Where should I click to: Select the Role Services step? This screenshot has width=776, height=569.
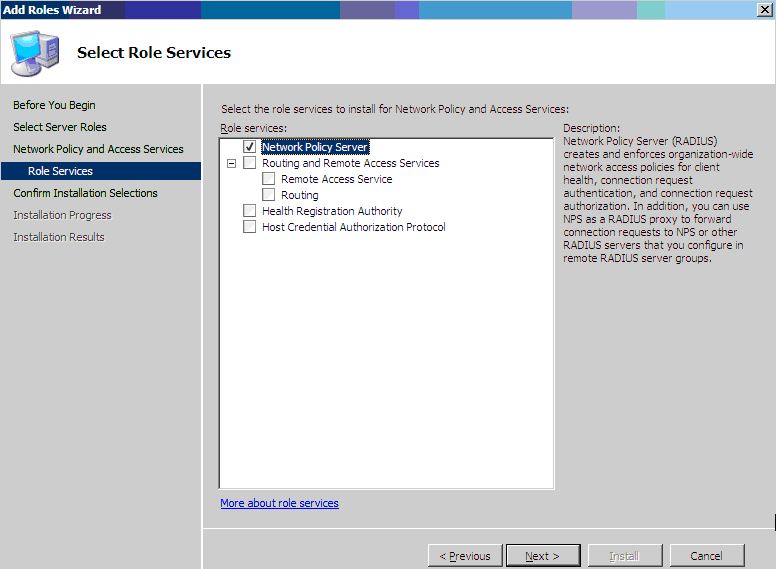(x=101, y=171)
